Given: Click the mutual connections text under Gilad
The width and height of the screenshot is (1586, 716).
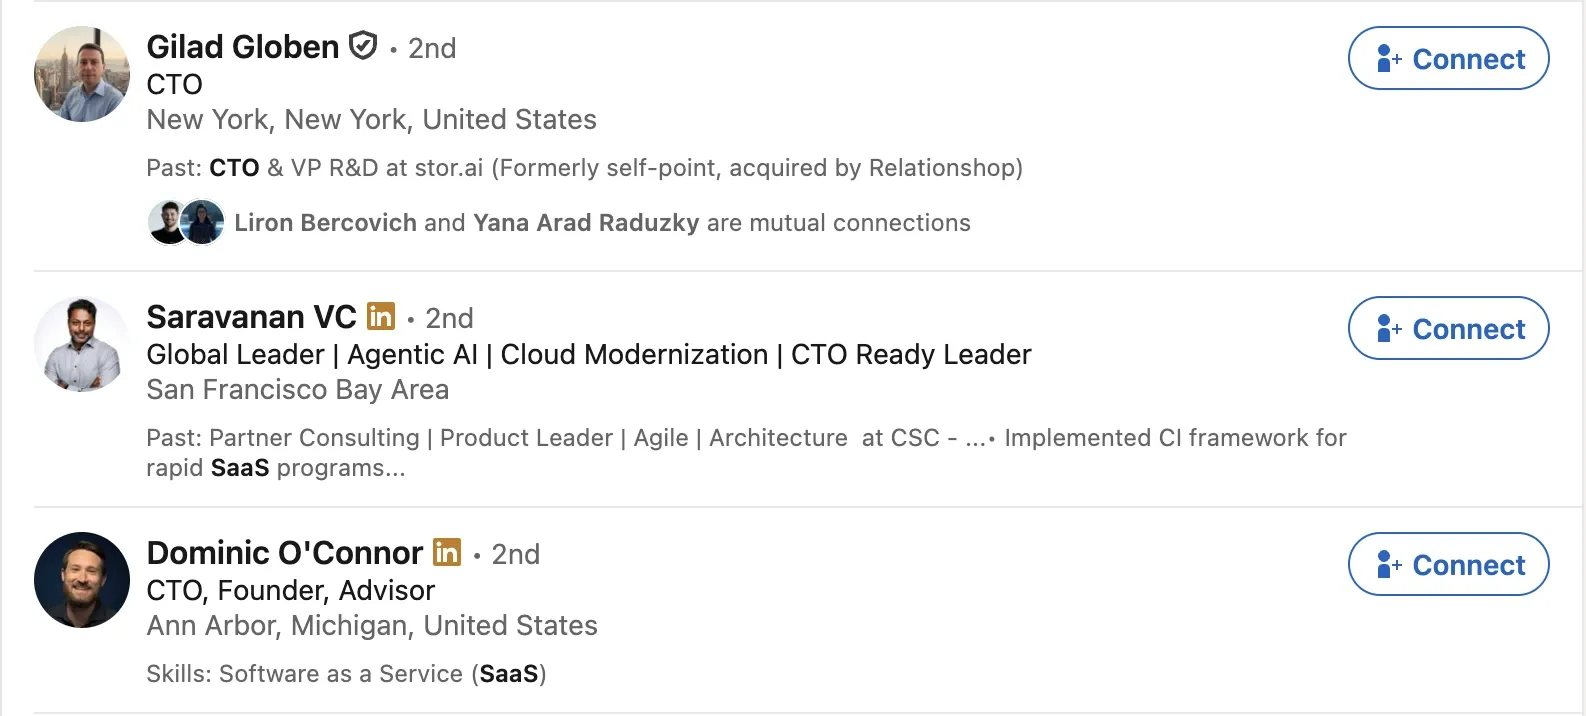Looking at the screenshot, I should tap(600, 222).
